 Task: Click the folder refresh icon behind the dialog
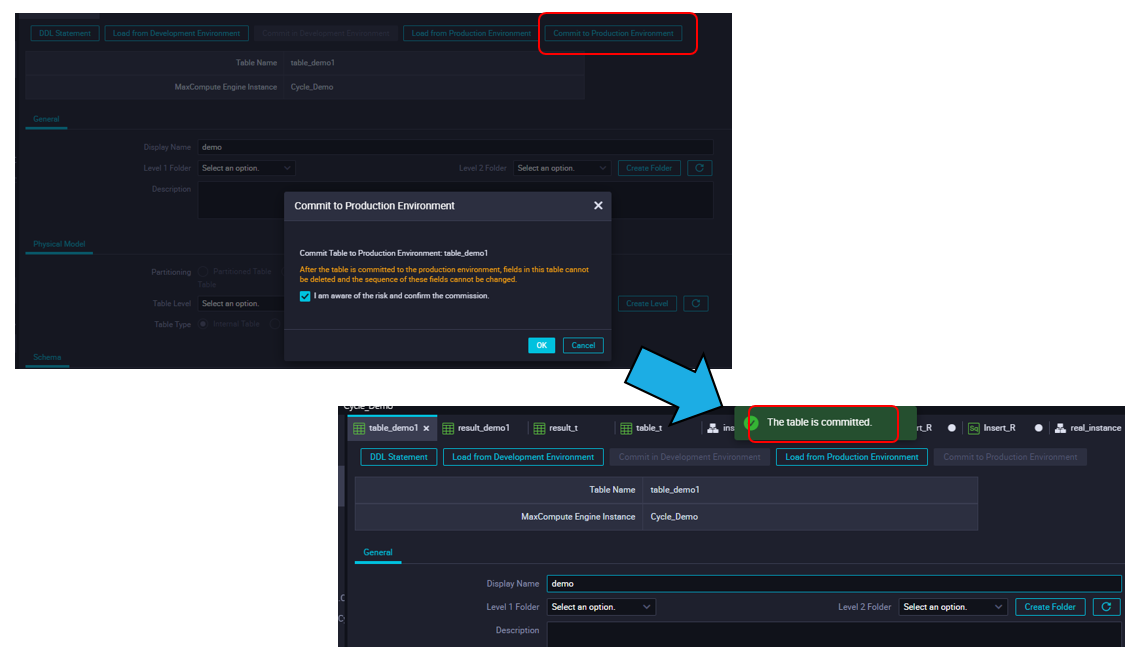pyautogui.click(x=699, y=168)
